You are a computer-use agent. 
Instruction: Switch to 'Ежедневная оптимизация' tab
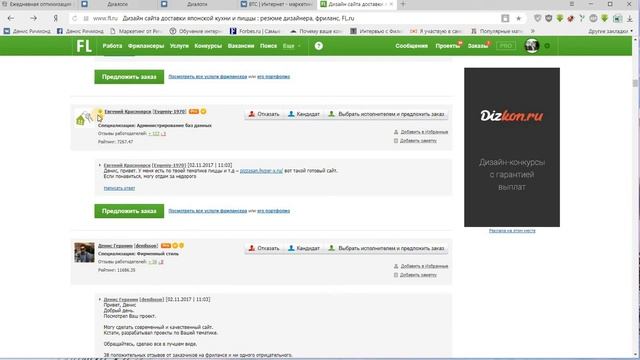click(x=37, y=4)
